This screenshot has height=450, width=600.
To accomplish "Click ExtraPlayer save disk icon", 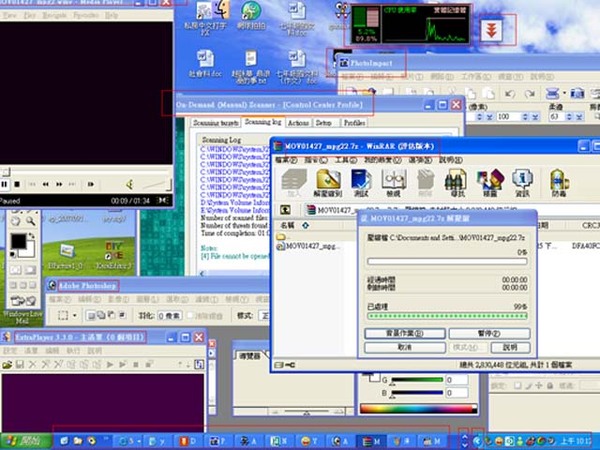I will pyautogui.click(x=20, y=364).
